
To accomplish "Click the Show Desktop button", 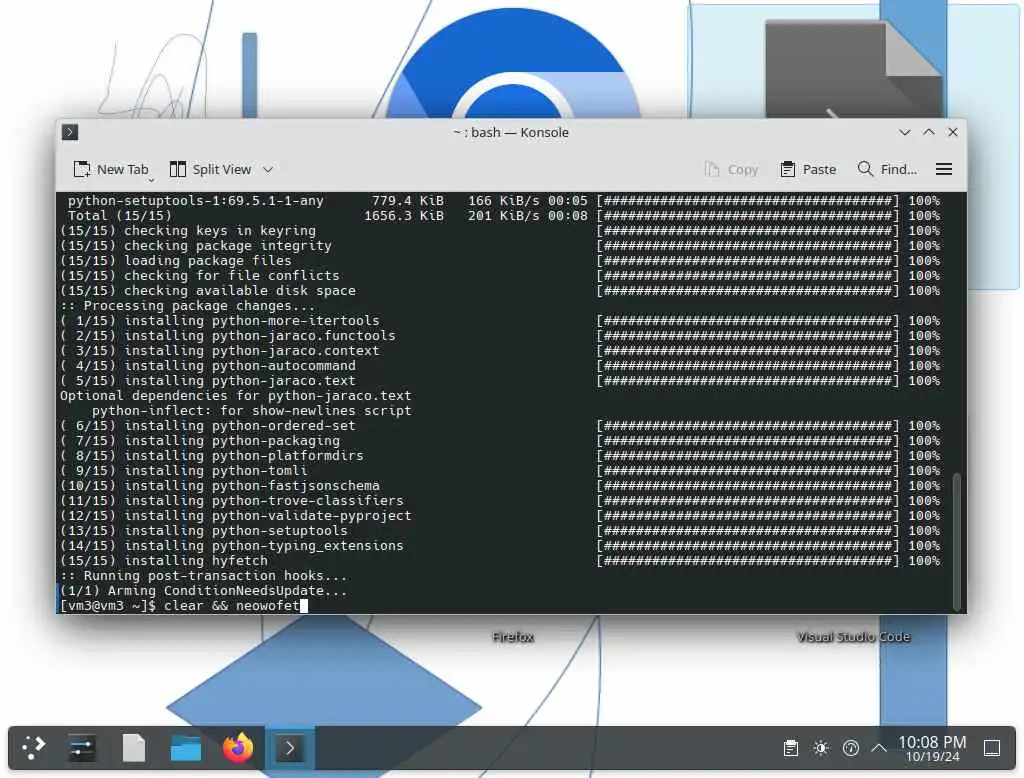I will point(991,748).
